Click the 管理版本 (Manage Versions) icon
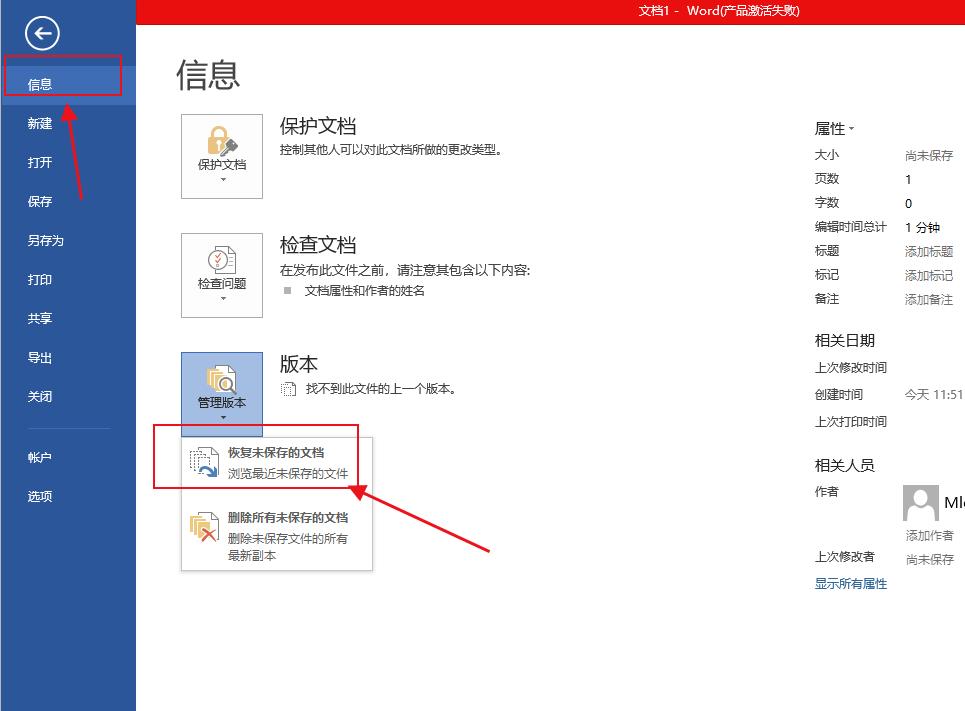 pos(221,383)
